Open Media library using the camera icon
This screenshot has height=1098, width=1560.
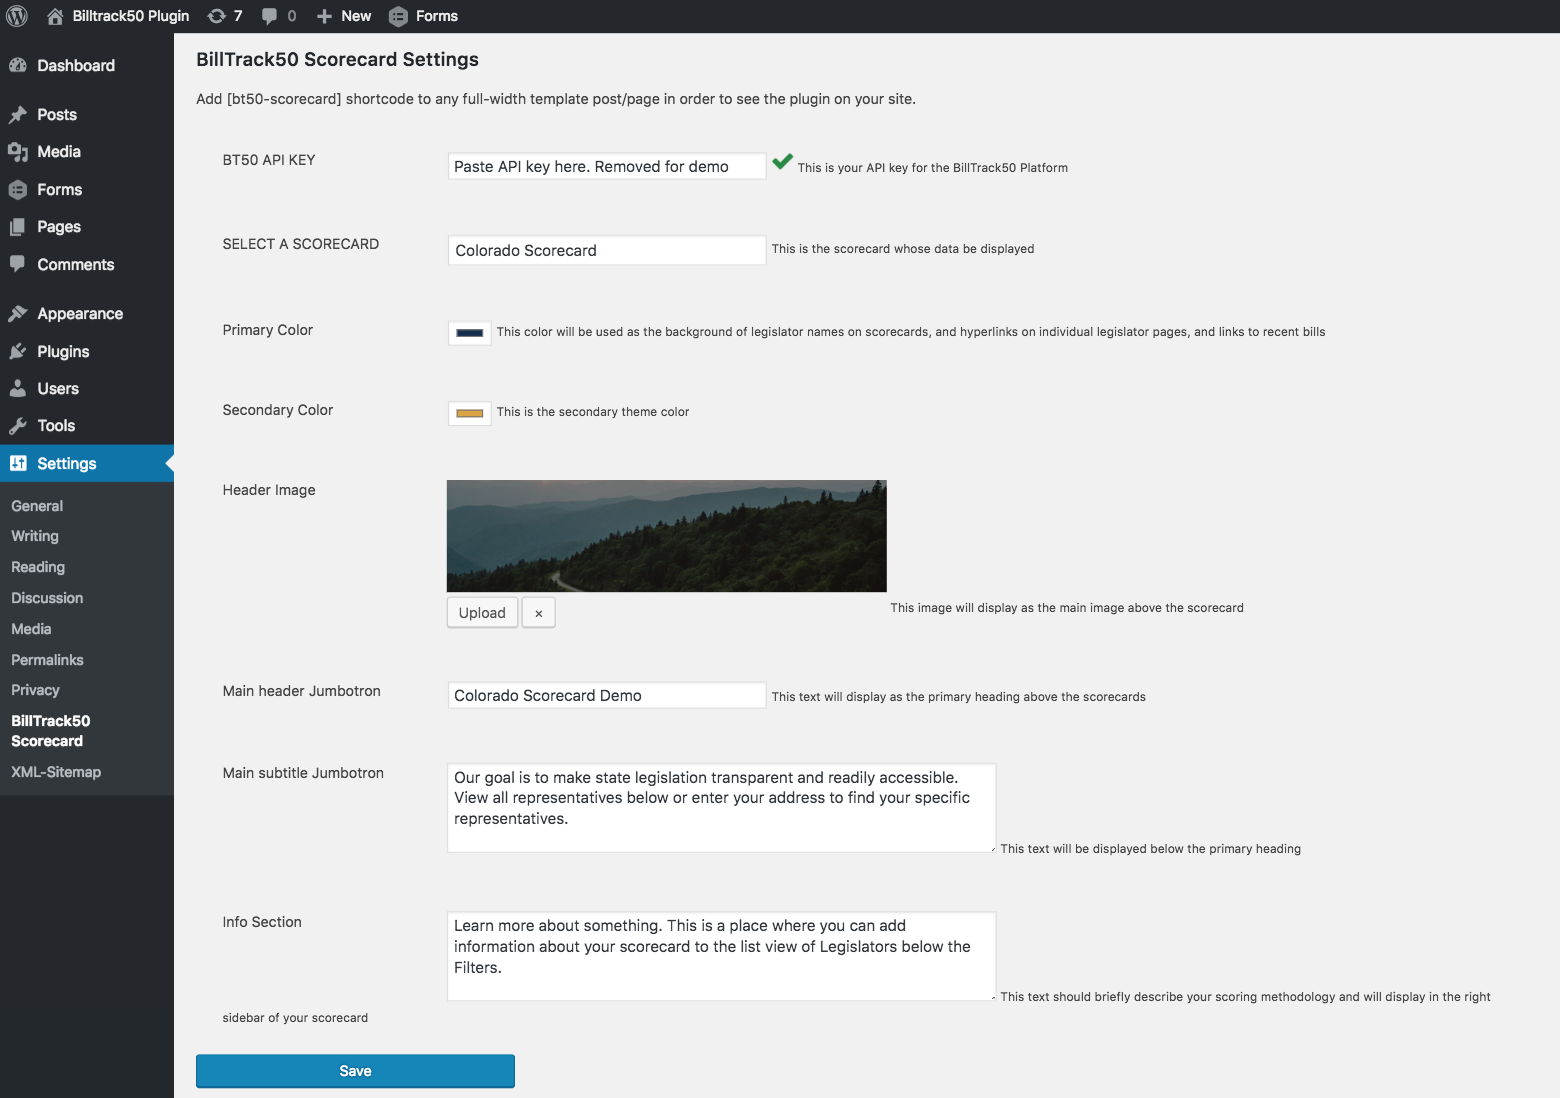tap(19, 152)
